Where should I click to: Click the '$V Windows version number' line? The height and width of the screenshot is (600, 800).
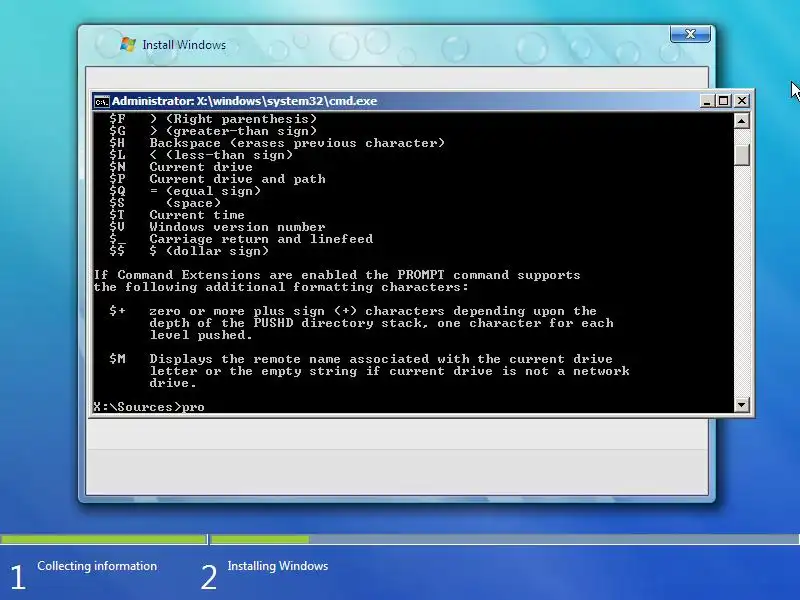pos(217,227)
